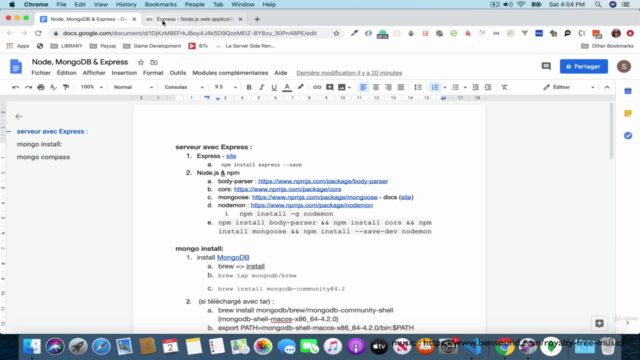Open a new Chrome tab with plus button

(x=257, y=19)
